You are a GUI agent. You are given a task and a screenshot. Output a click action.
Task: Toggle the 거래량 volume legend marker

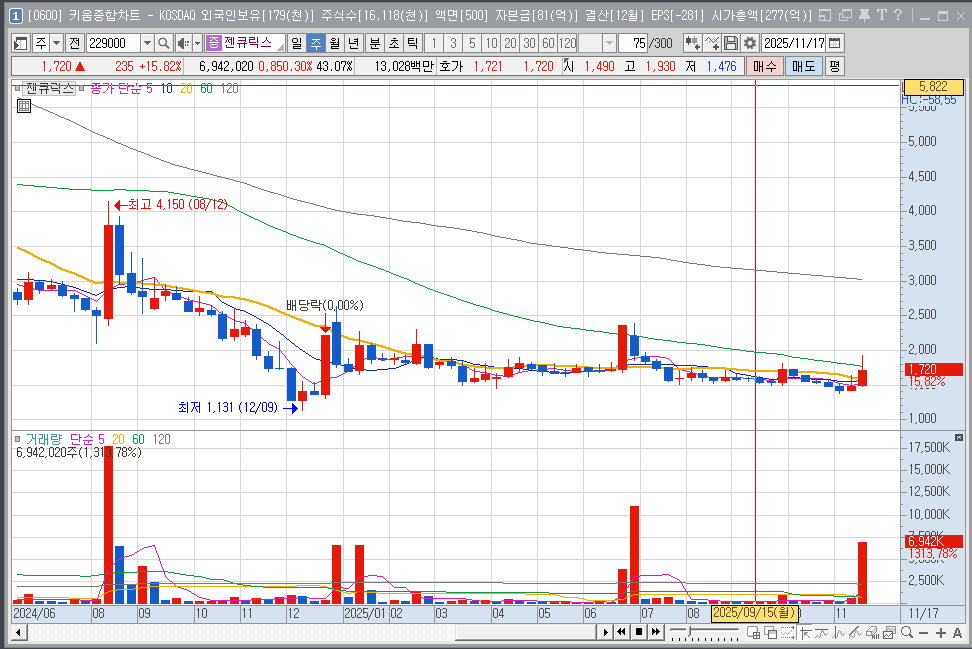click(17, 439)
